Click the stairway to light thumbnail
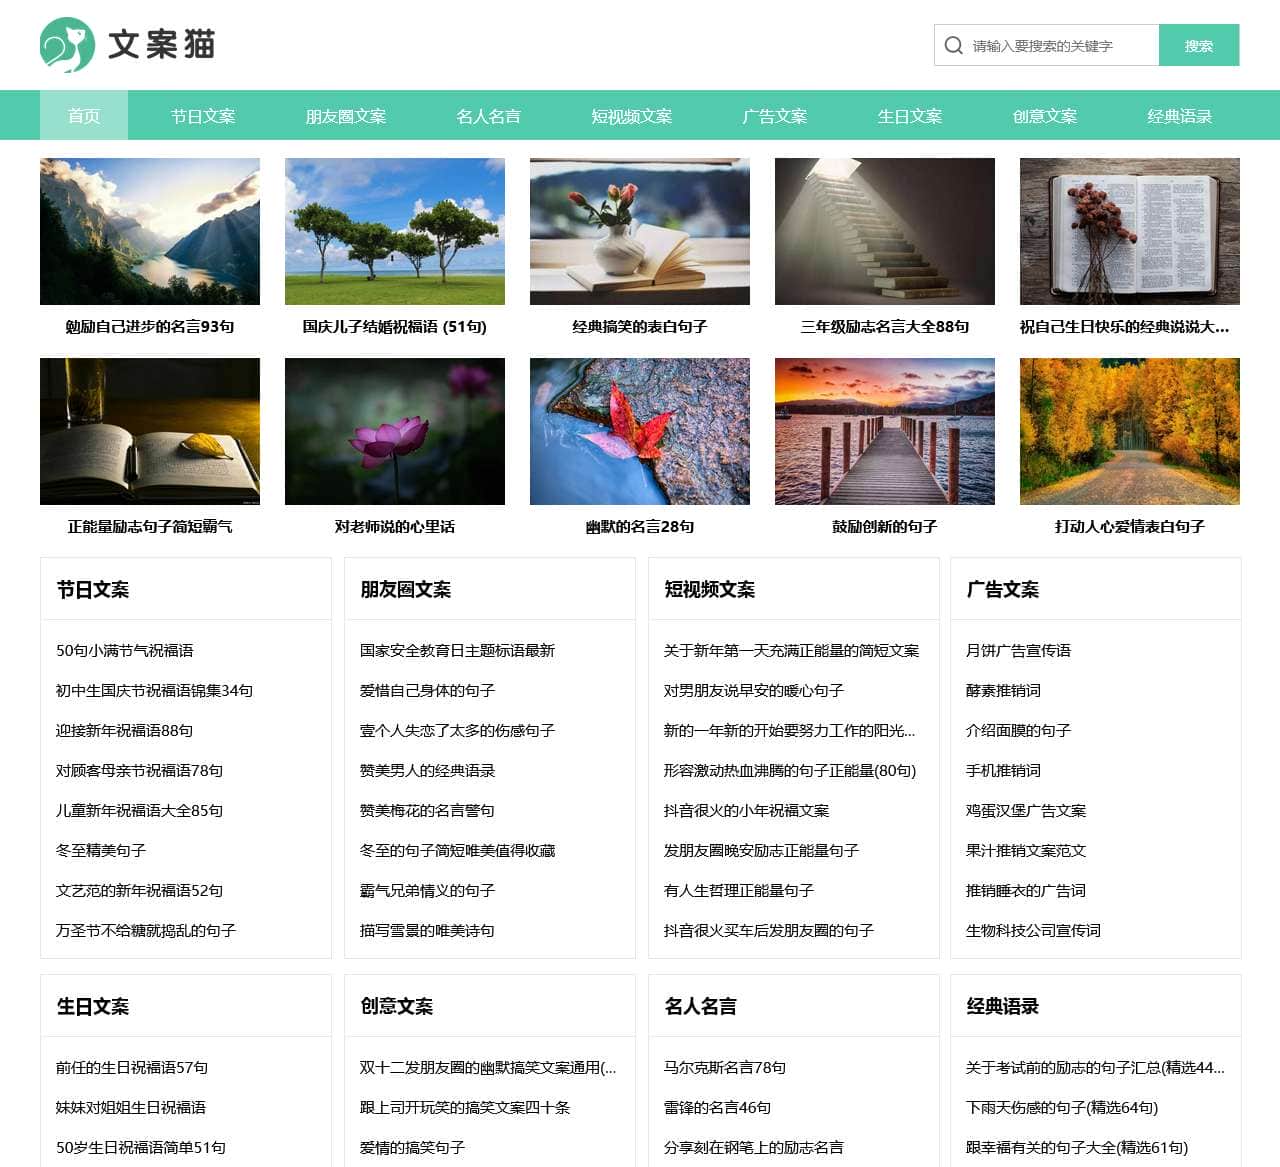This screenshot has height=1167, width=1280. click(884, 231)
